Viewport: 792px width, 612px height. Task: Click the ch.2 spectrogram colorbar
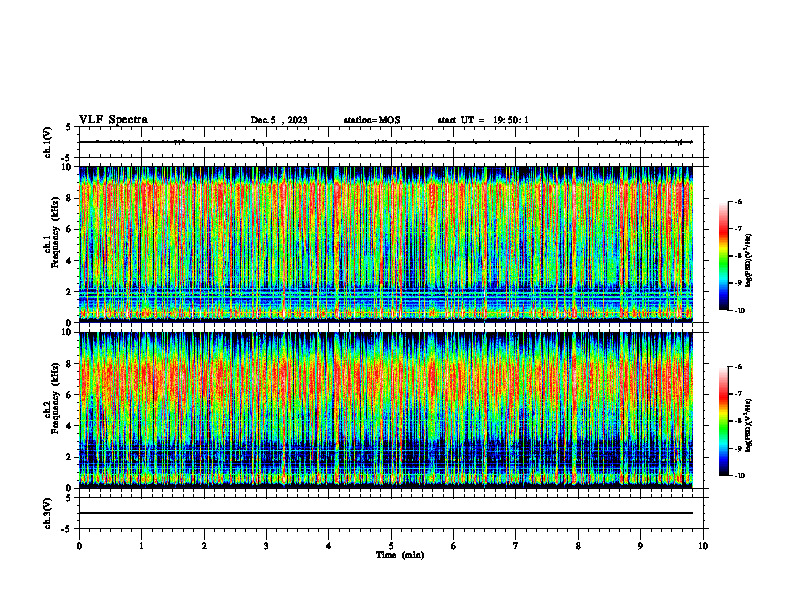pos(723,421)
